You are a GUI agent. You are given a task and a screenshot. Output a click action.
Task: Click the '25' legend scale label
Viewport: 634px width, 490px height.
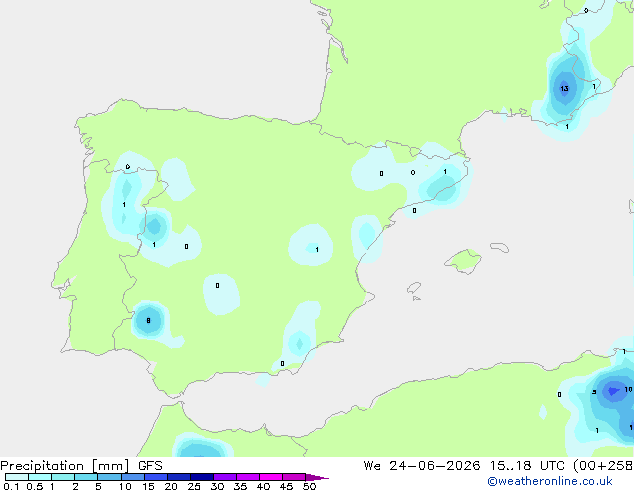(194, 486)
